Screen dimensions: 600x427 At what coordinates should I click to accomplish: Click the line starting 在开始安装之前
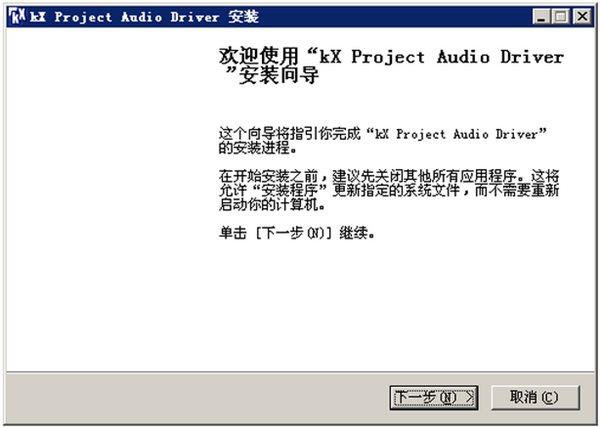[389, 176]
